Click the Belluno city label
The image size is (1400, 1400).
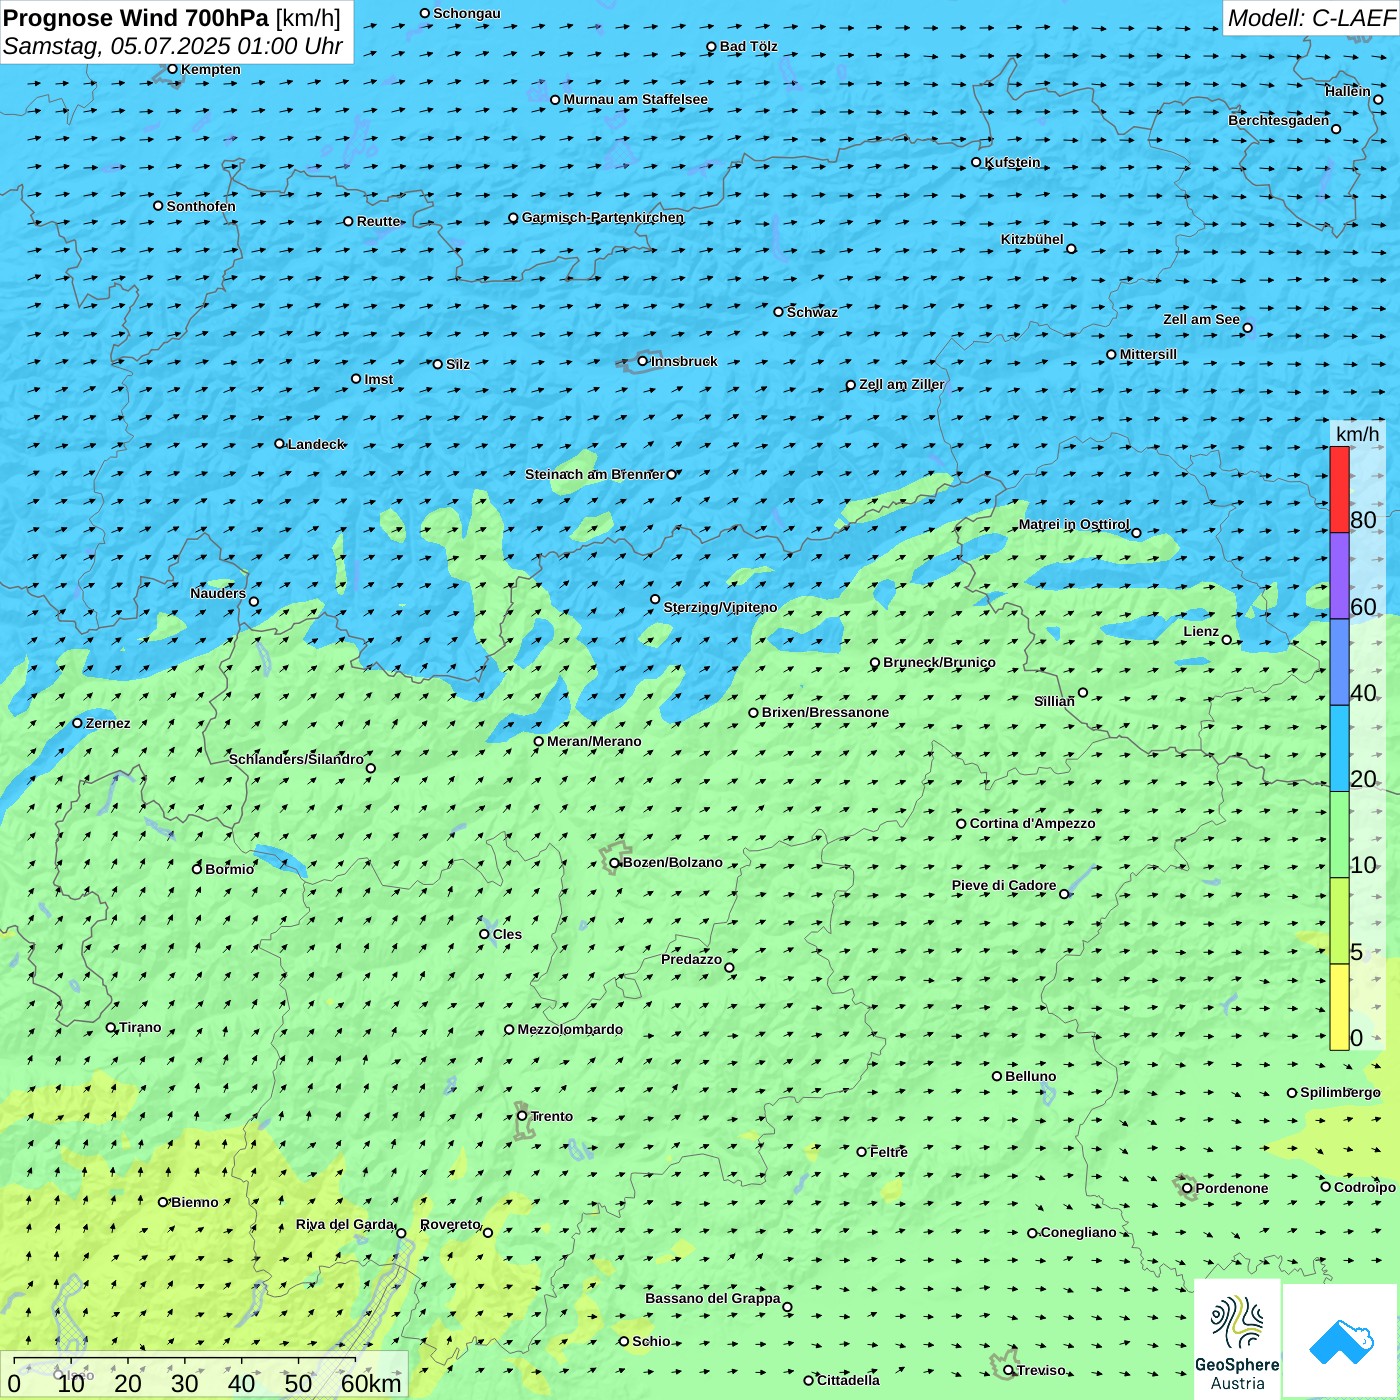(x=1030, y=1076)
